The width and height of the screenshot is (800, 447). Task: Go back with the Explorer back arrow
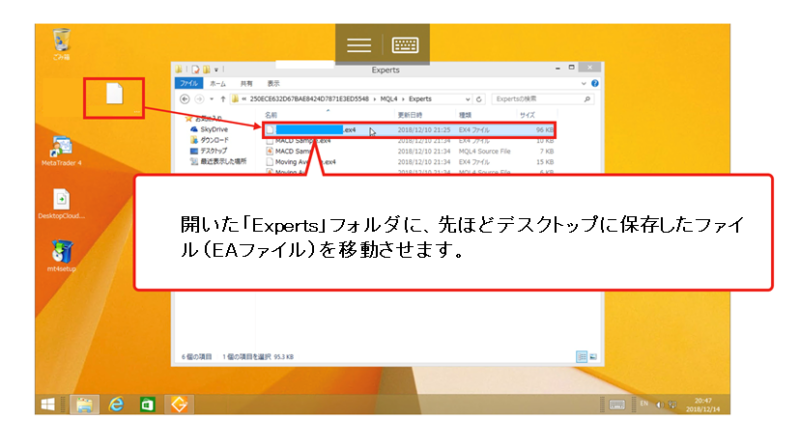(185, 99)
